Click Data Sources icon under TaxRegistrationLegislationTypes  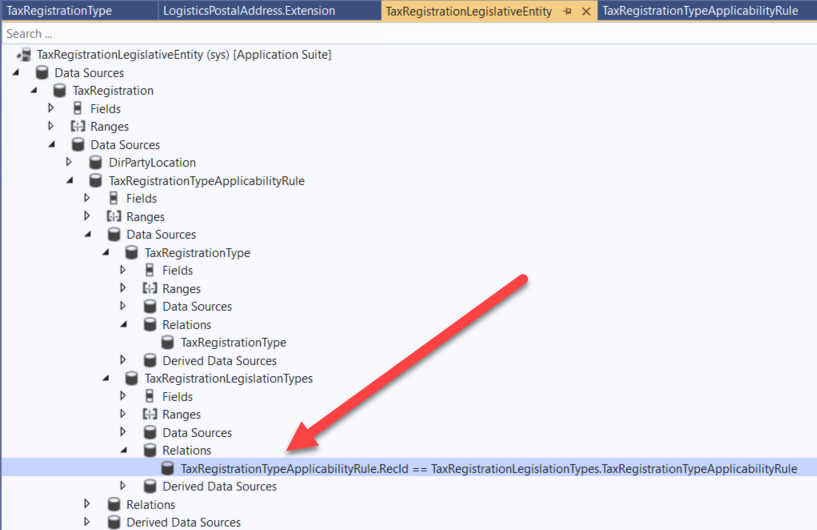[x=150, y=433]
